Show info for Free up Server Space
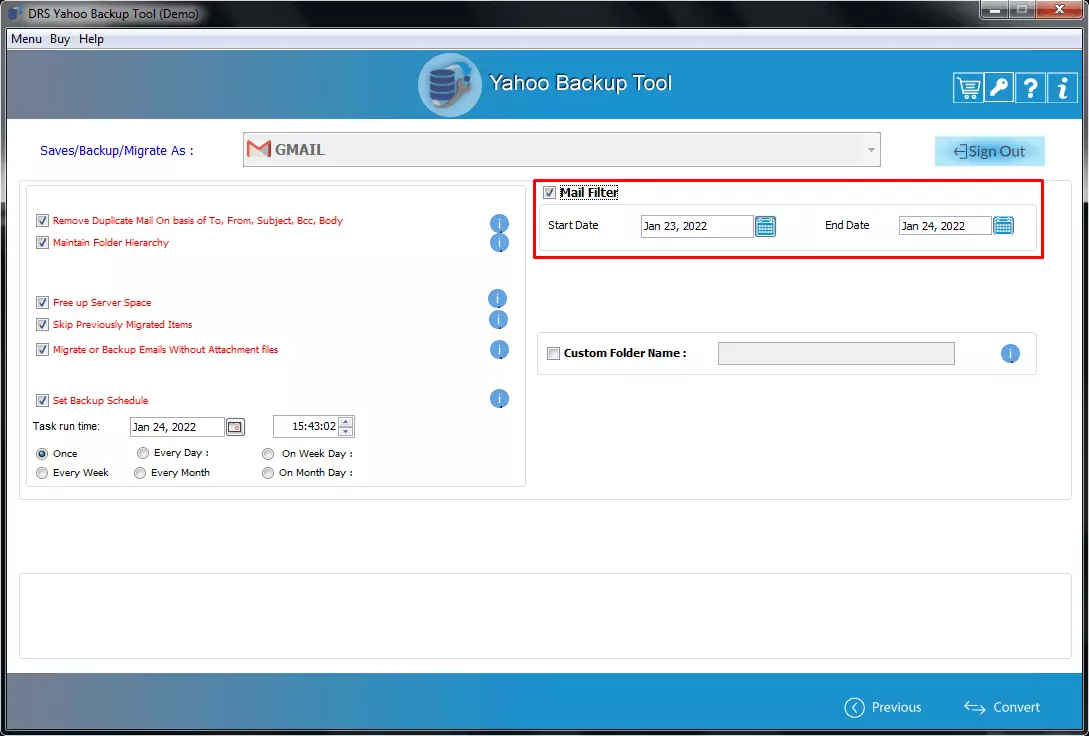 pos(497,299)
